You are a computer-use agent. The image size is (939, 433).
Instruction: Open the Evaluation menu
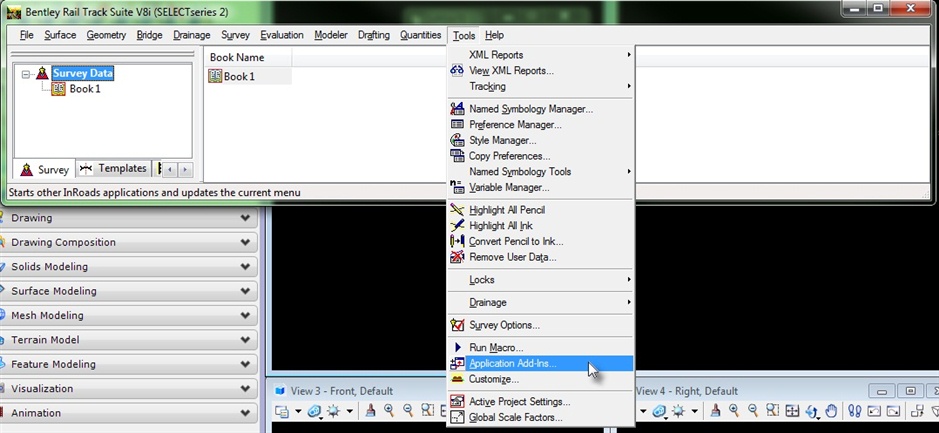(x=281, y=35)
